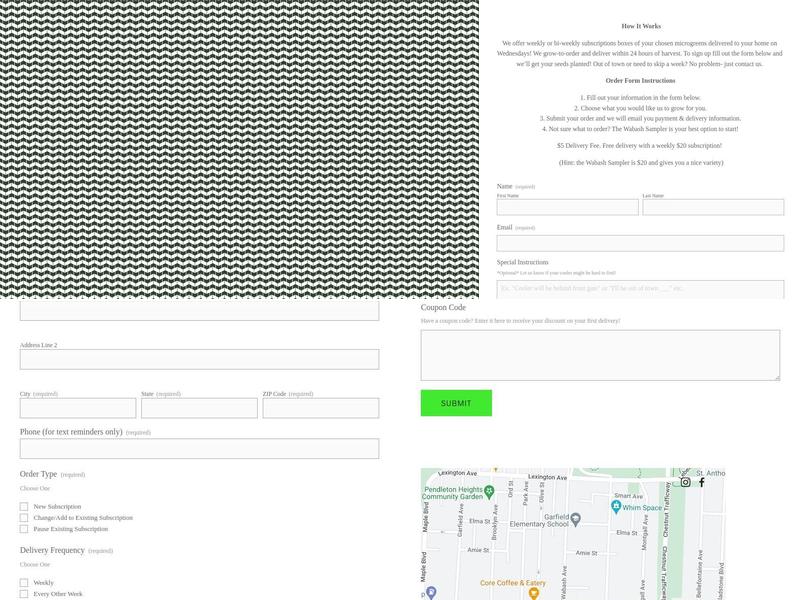
Task: Open the Instagram icon link
Action: [685, 482]
